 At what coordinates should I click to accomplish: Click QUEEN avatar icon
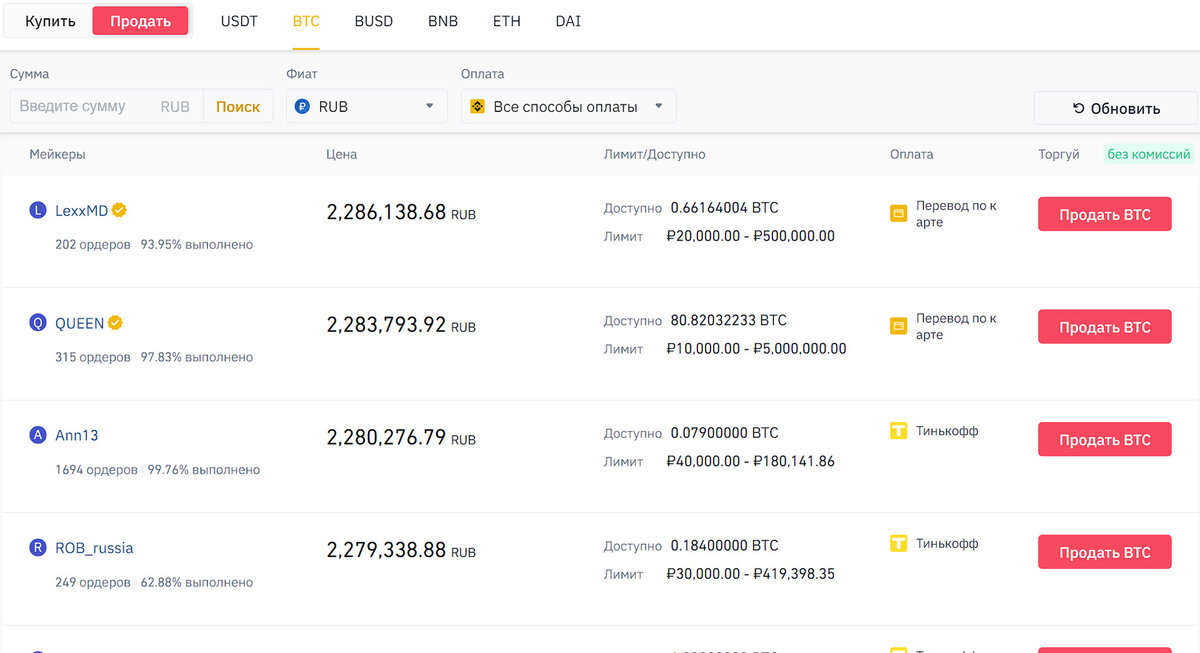point(38,323)
